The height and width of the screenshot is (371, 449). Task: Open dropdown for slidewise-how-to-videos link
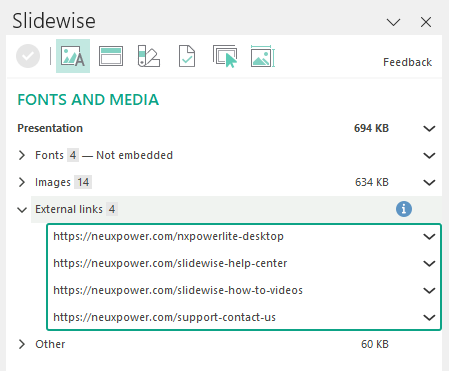(429, 291)
